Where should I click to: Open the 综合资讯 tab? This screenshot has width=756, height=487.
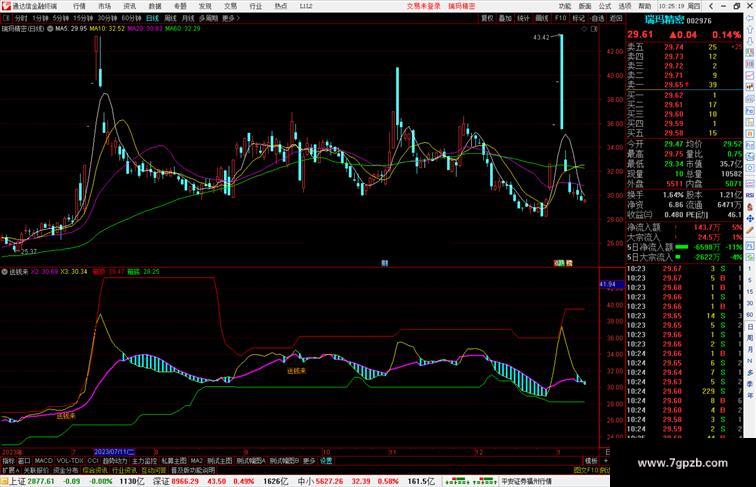[x=95, y=470]
